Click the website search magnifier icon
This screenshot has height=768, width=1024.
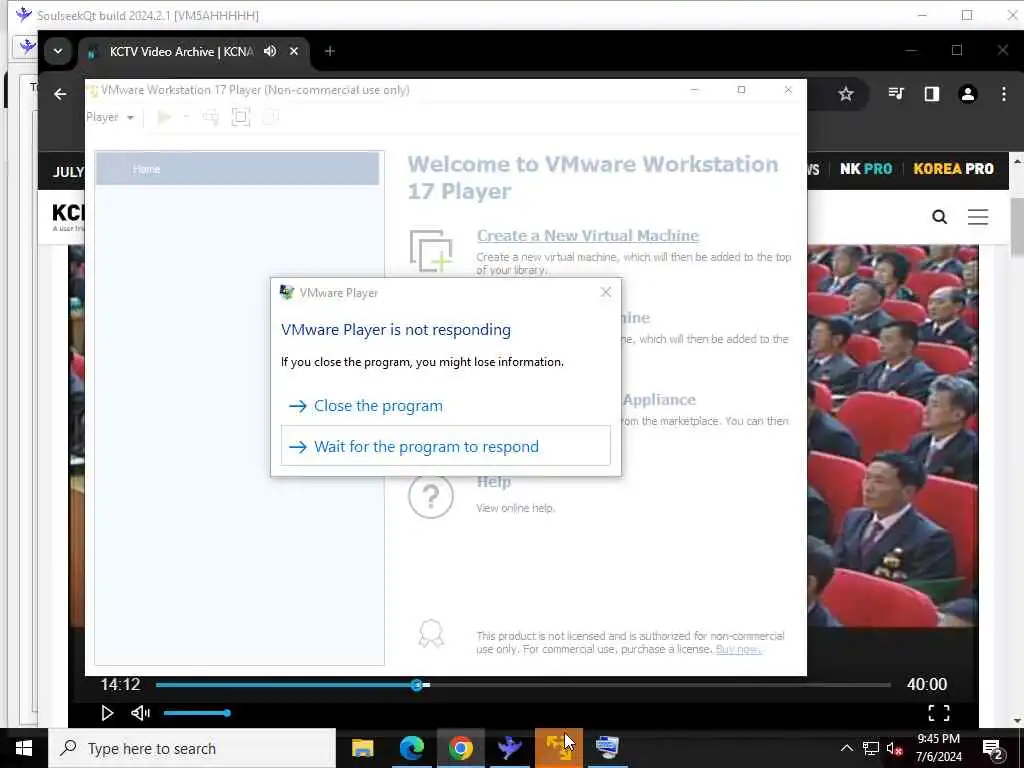pyautogui.click(x=939, y=217)
